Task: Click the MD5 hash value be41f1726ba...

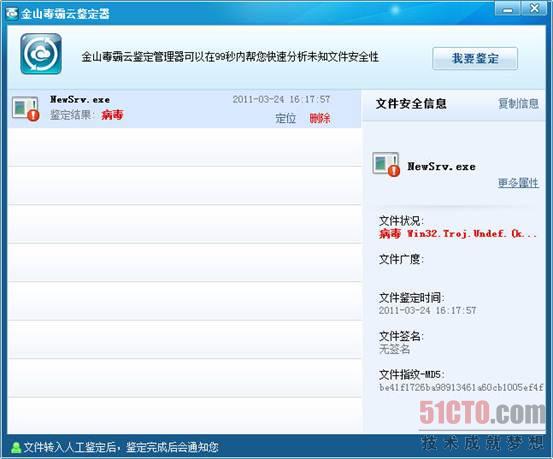Action: click(461, 387)
